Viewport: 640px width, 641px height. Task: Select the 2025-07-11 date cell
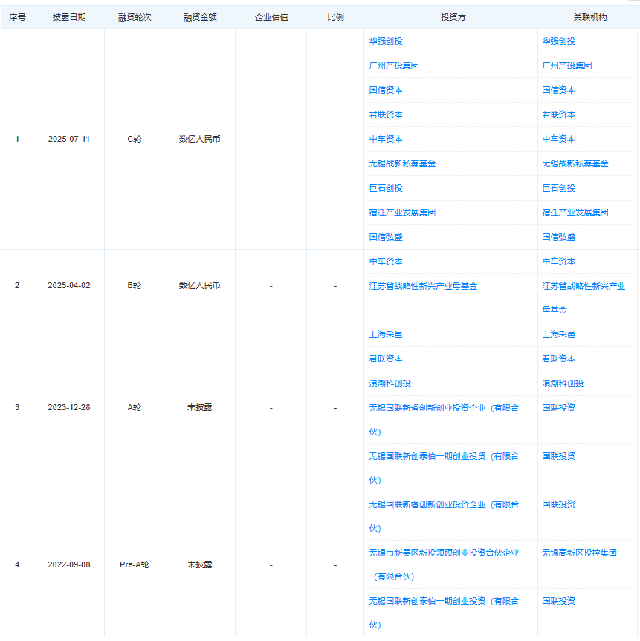(x=69, y=139)
